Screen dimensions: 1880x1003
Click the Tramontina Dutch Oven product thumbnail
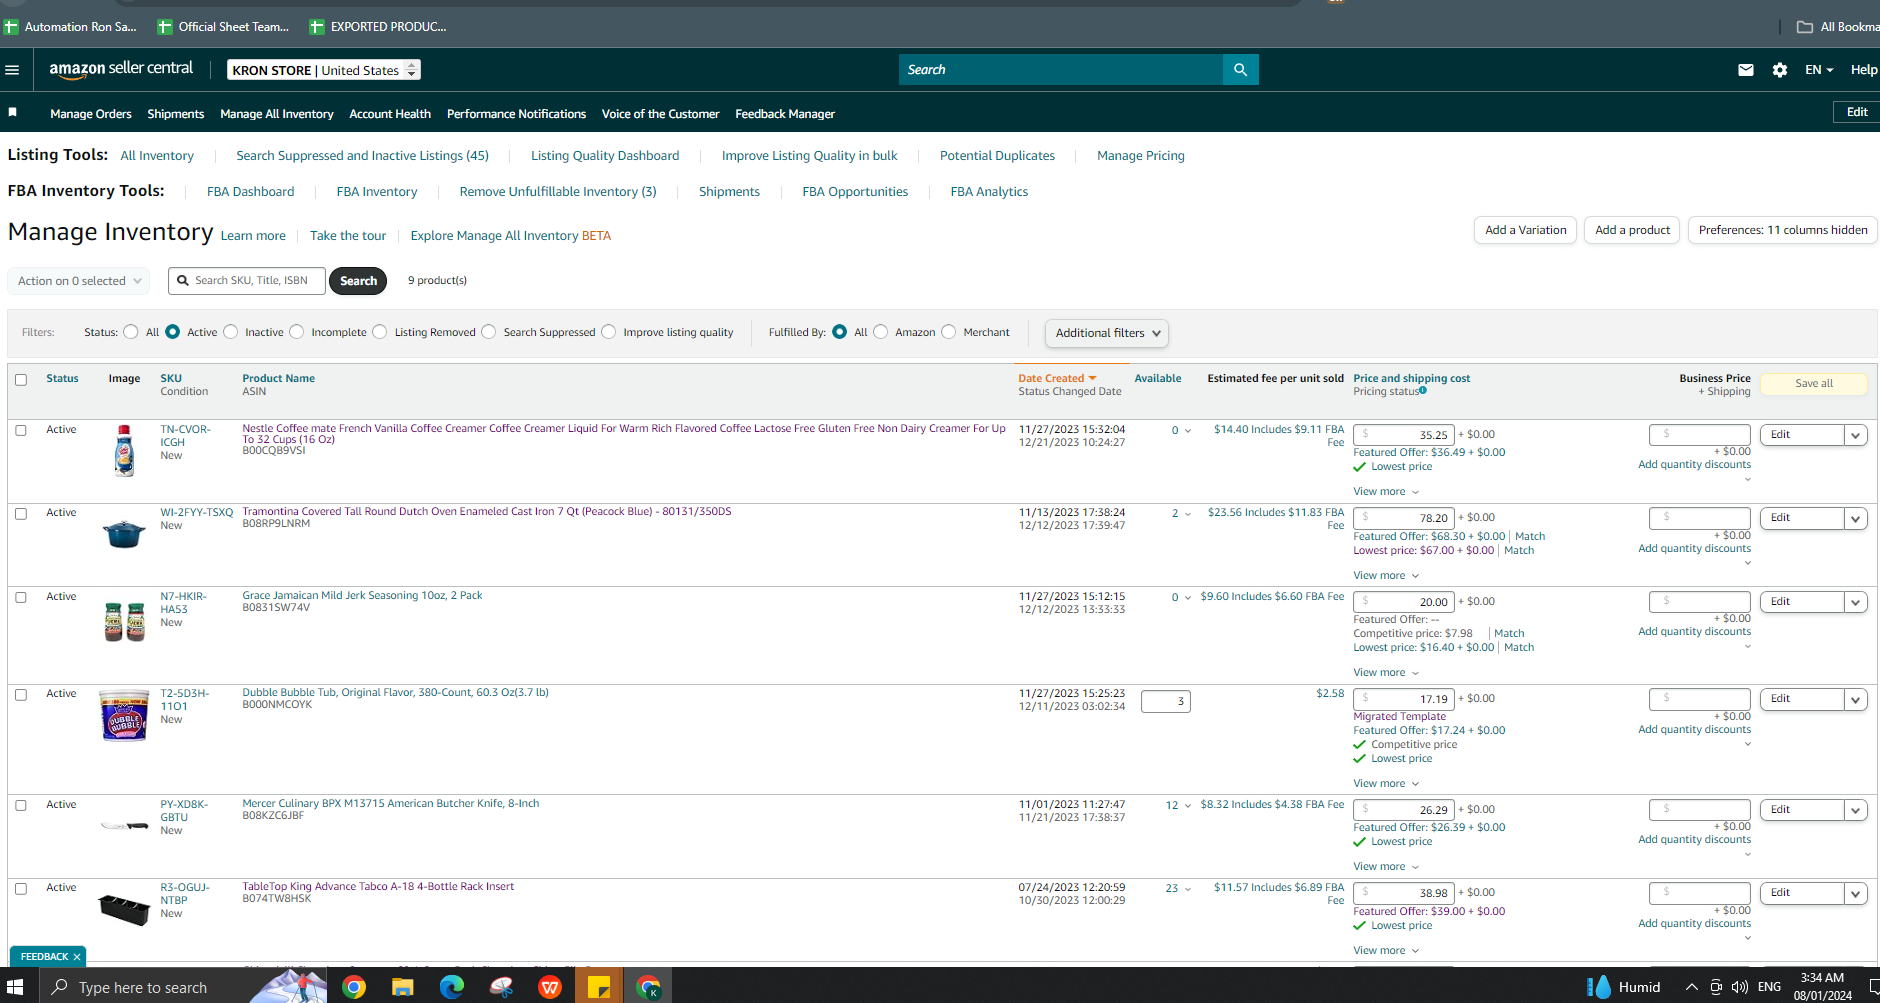coord(124,533)
